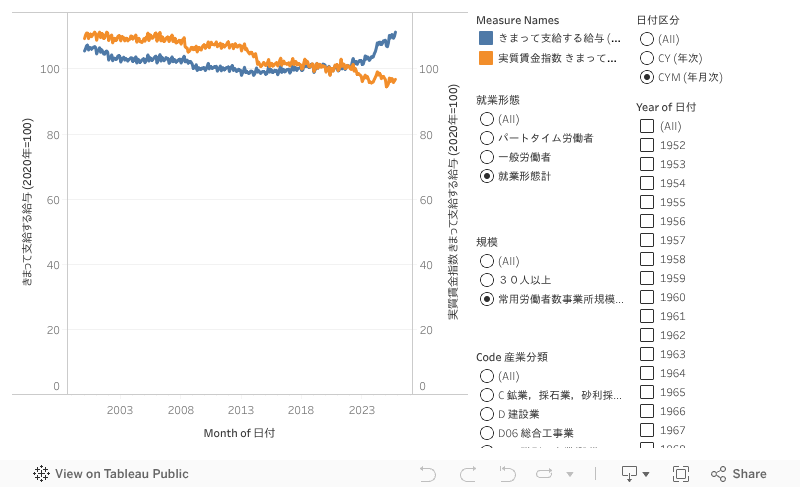Click the Redo arrow icon
800x487 pixels.
[x=467, y=474]
